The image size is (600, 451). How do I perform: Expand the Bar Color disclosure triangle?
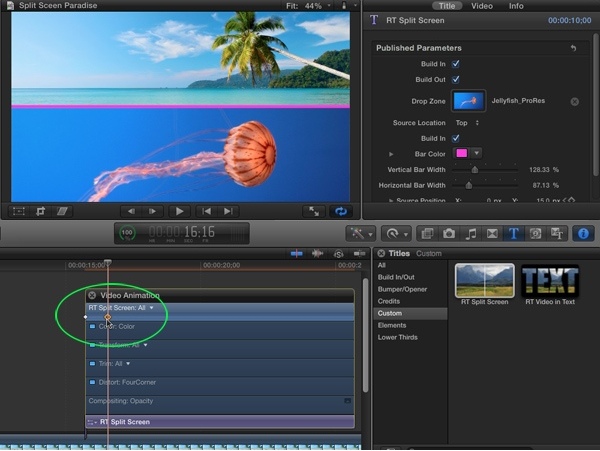391,154
